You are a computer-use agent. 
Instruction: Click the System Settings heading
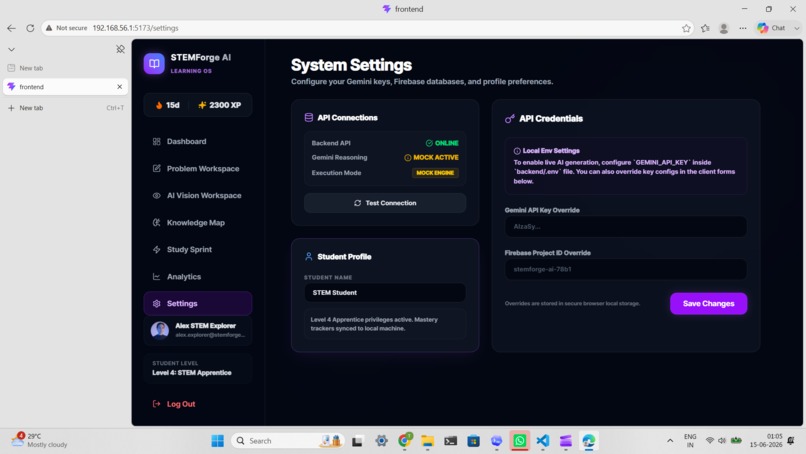click(351, 65)
